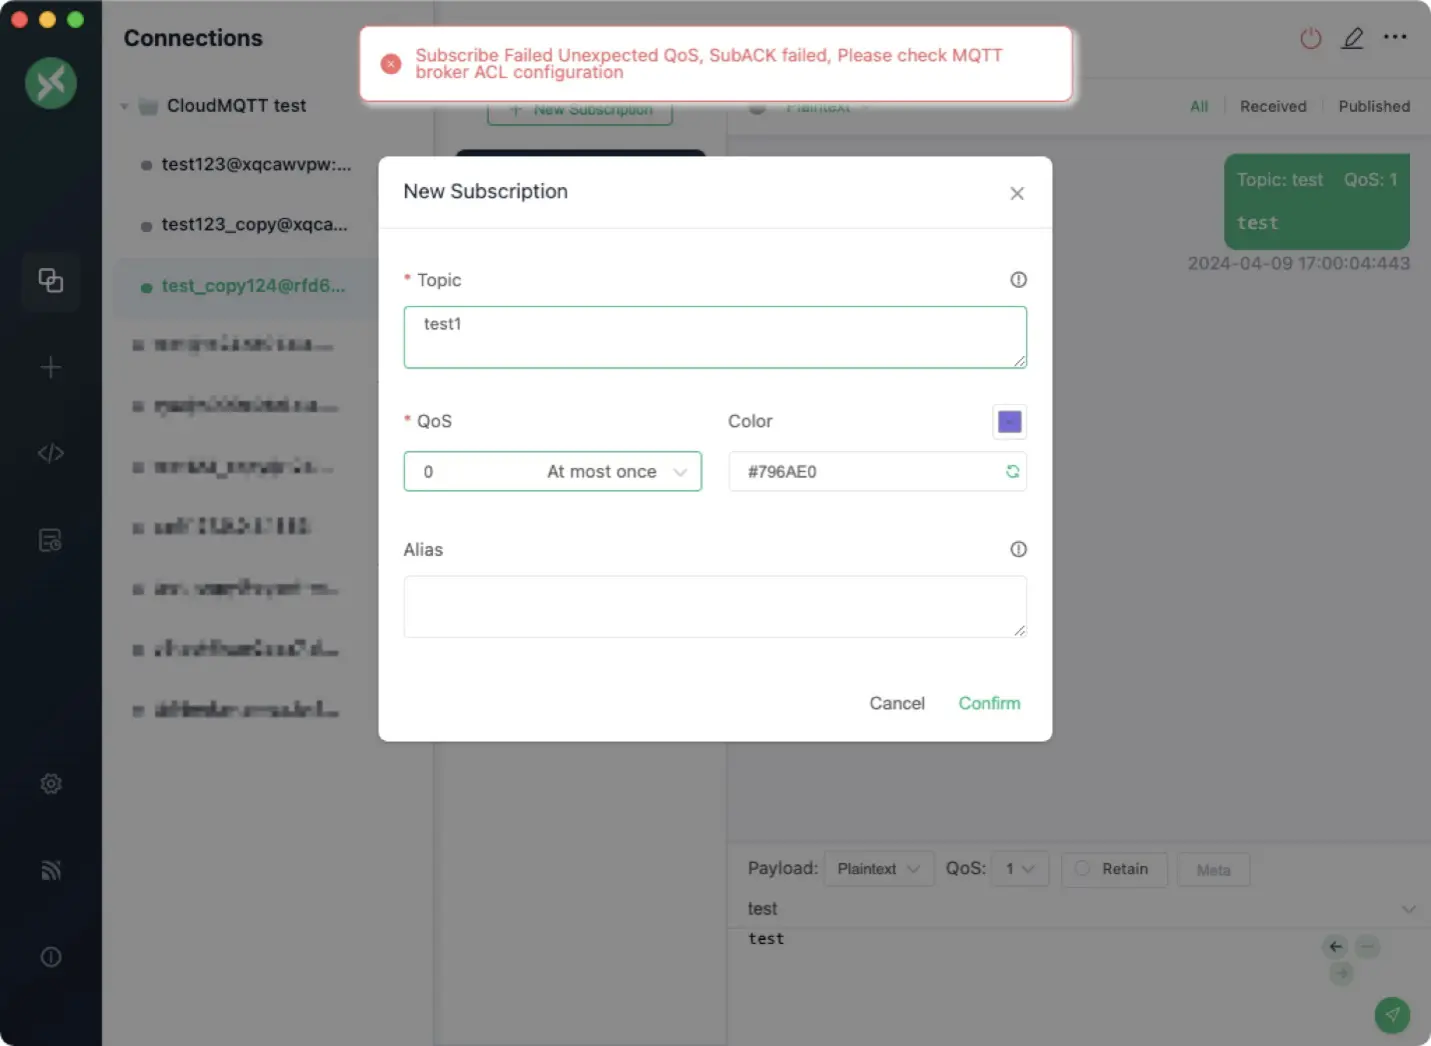Click Confirm to add subscription

click(989, 703)
